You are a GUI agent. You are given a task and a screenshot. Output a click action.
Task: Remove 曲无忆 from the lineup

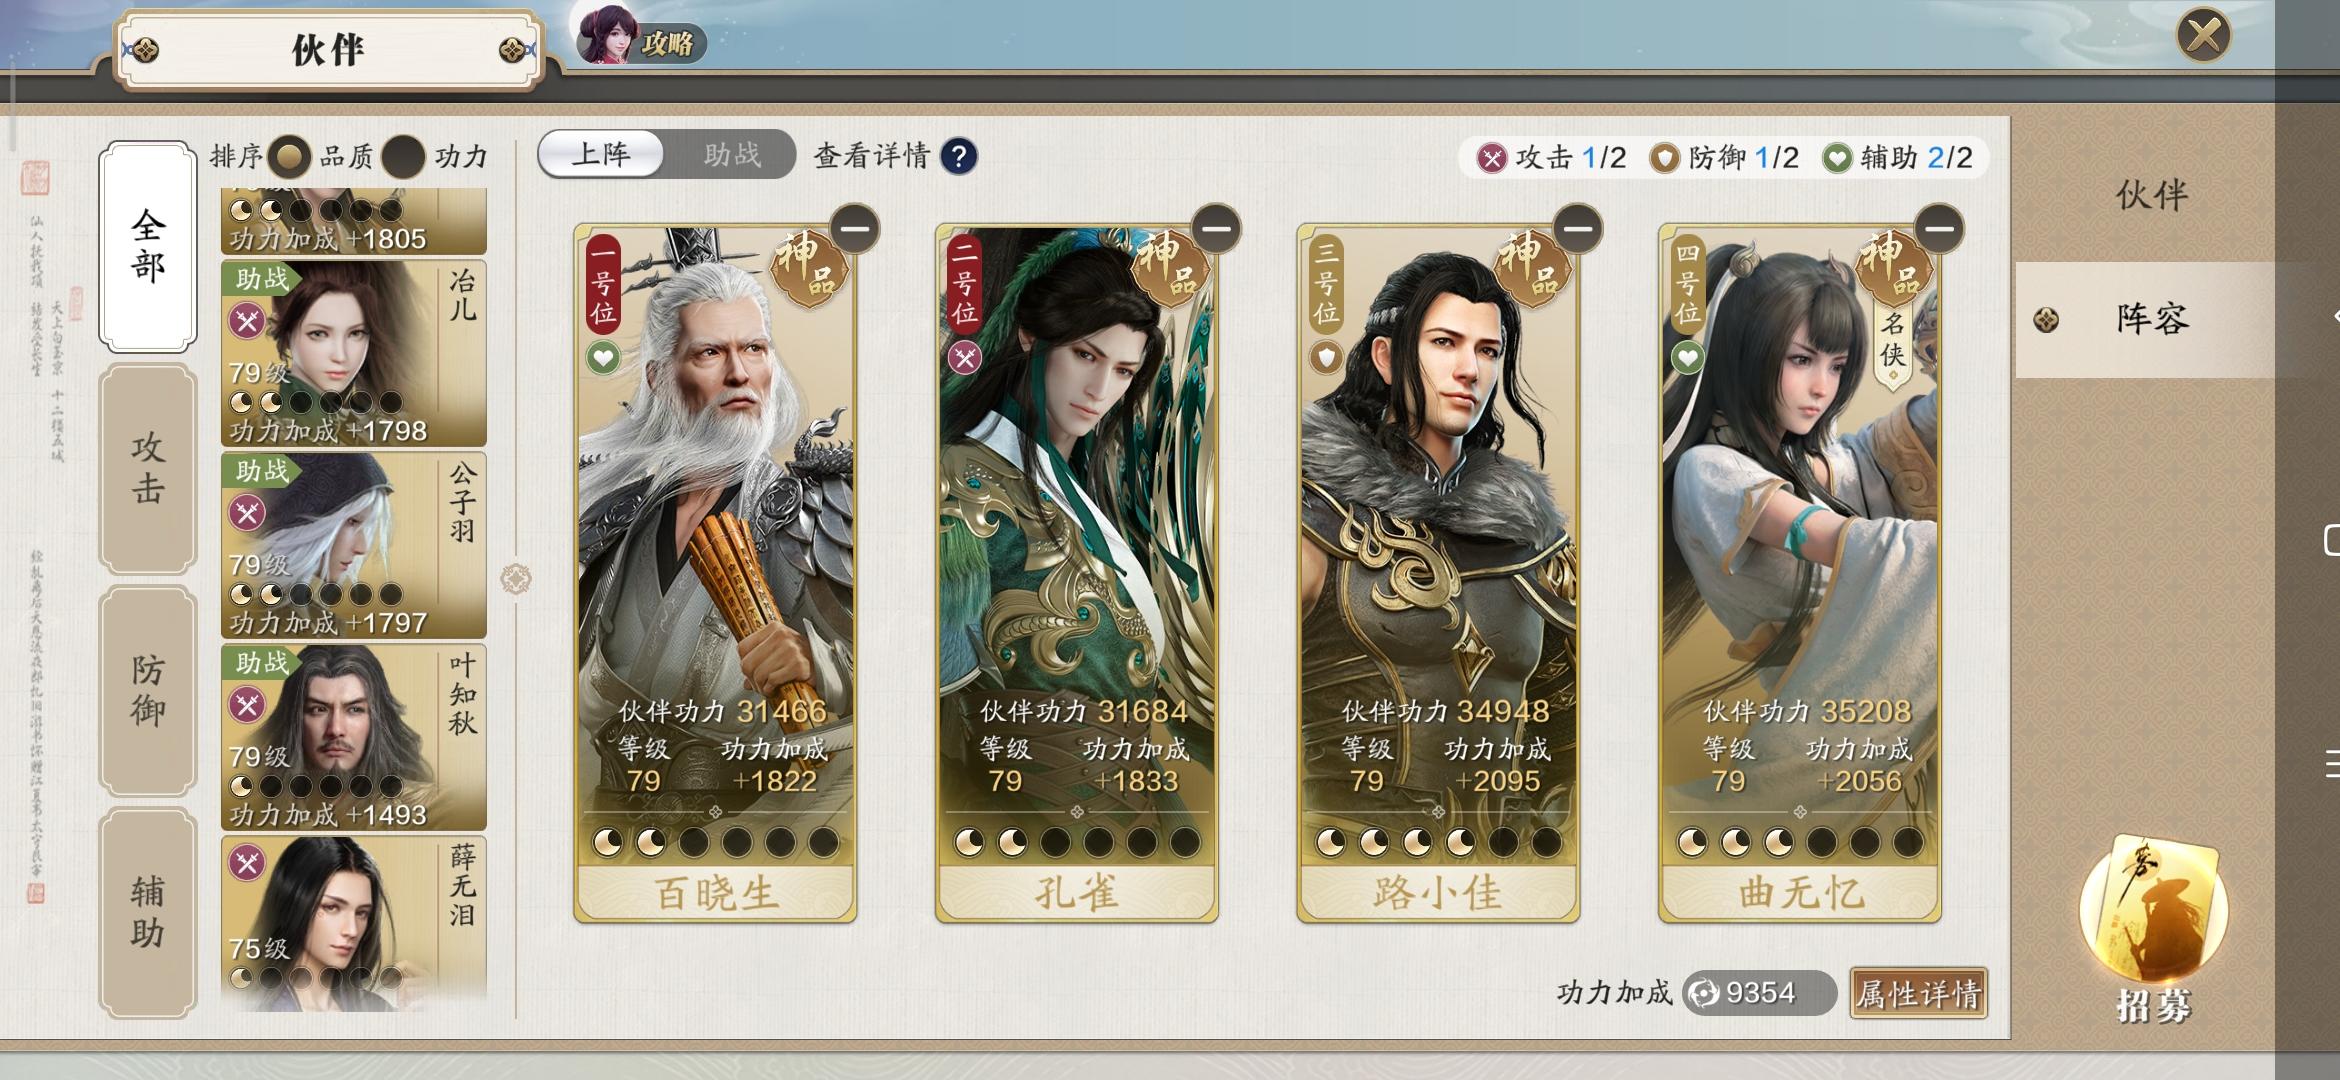pos(1940,229)
